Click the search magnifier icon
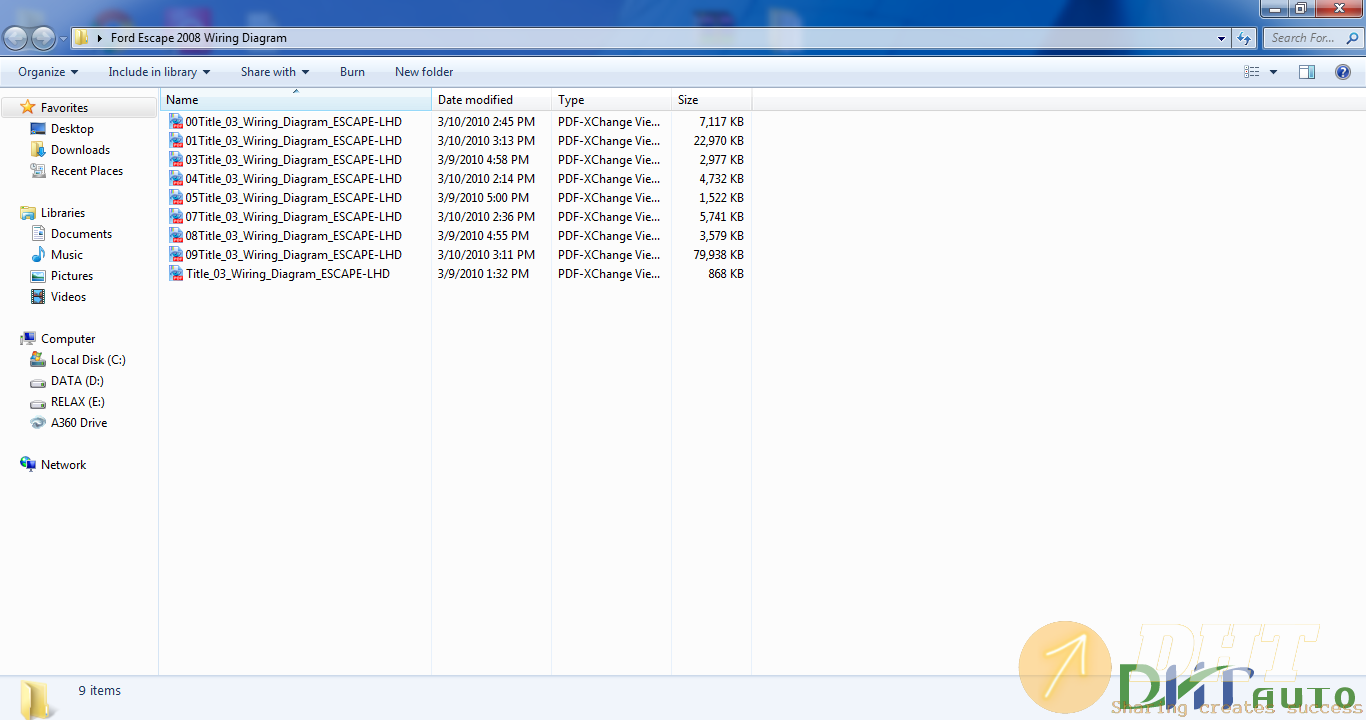The height and width of the screenshot is (720, 1366). pos(1353,38)
